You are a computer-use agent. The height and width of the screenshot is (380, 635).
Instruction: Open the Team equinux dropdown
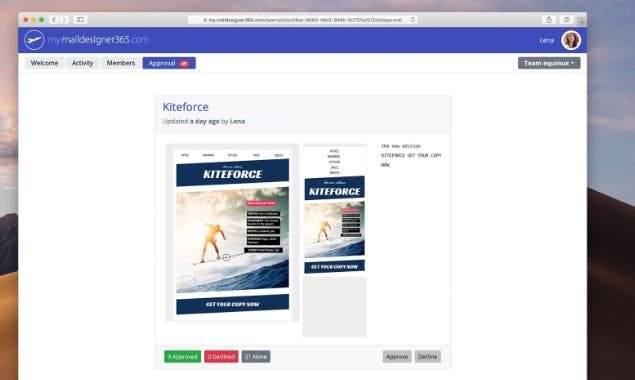(549, 63)
